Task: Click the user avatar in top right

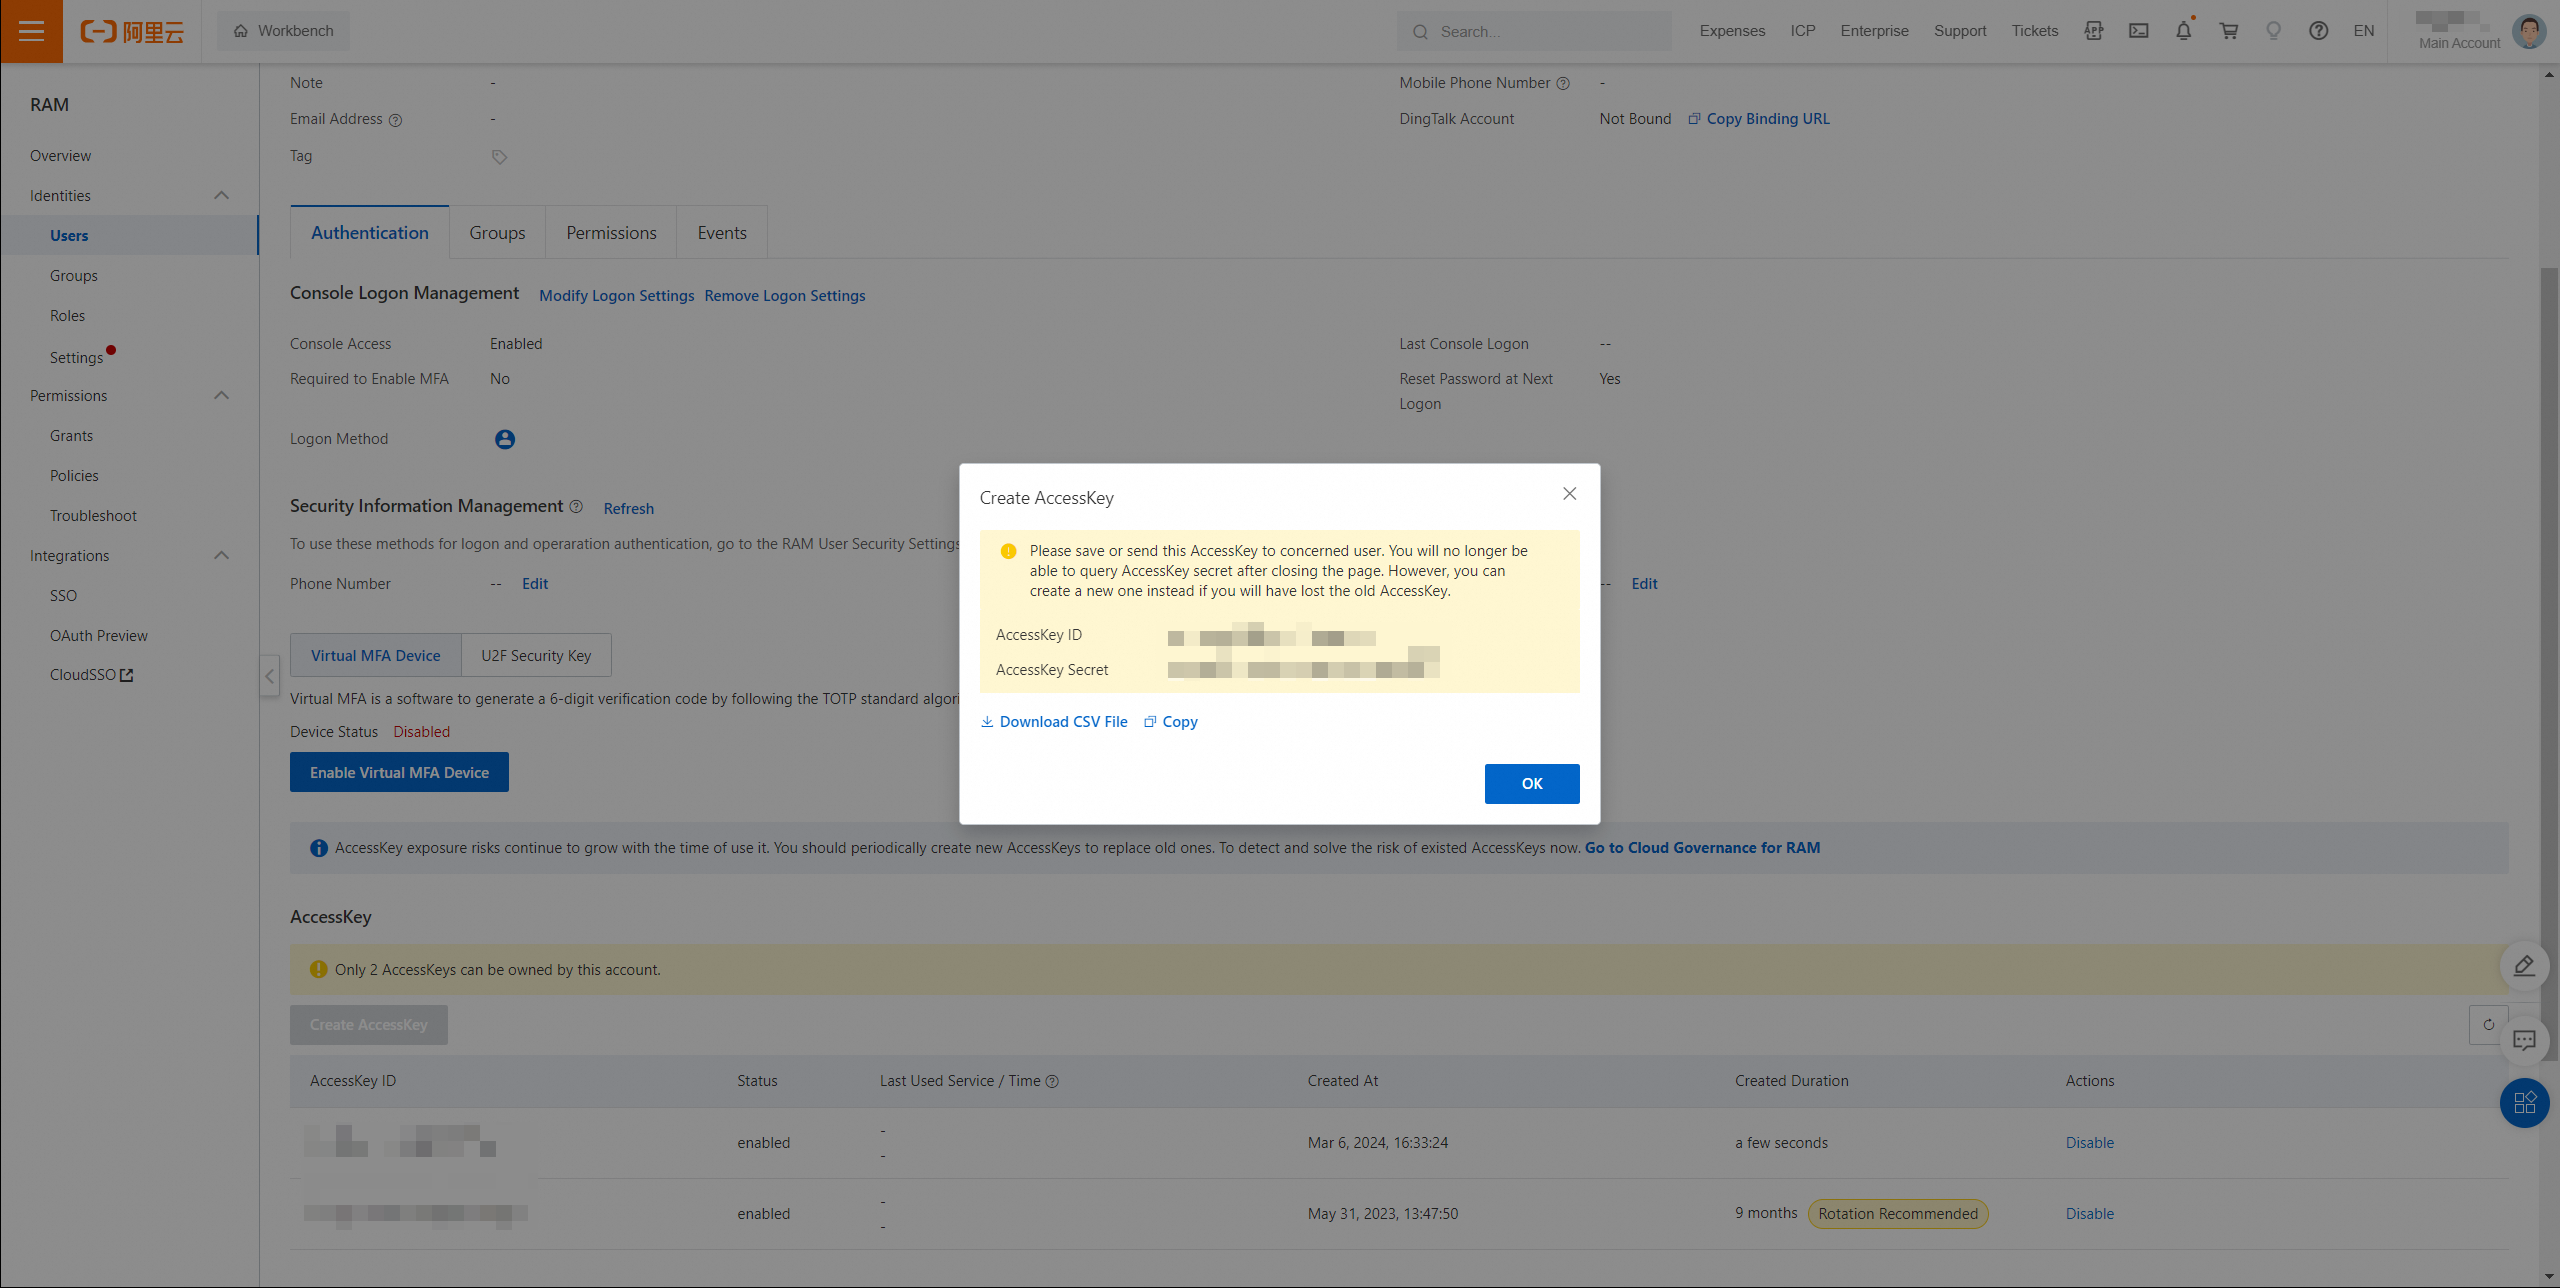Action: [x=2529, y=31]
